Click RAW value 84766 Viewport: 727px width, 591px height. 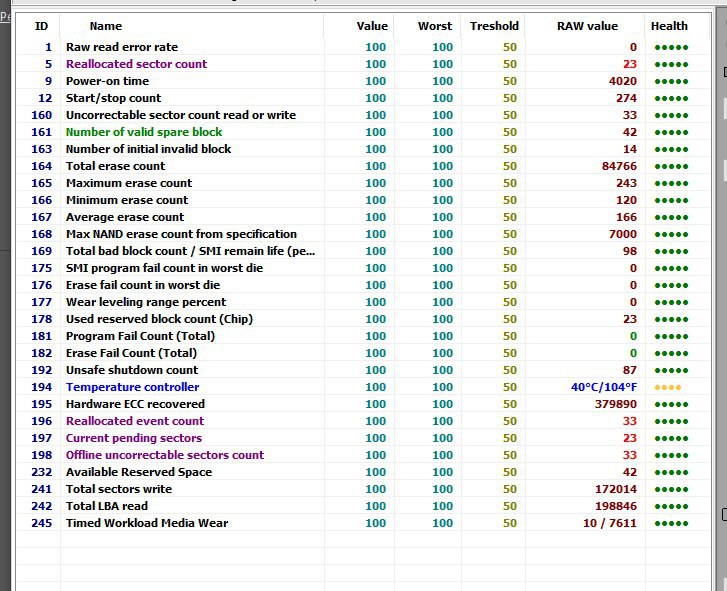click(x=619, y=166)
